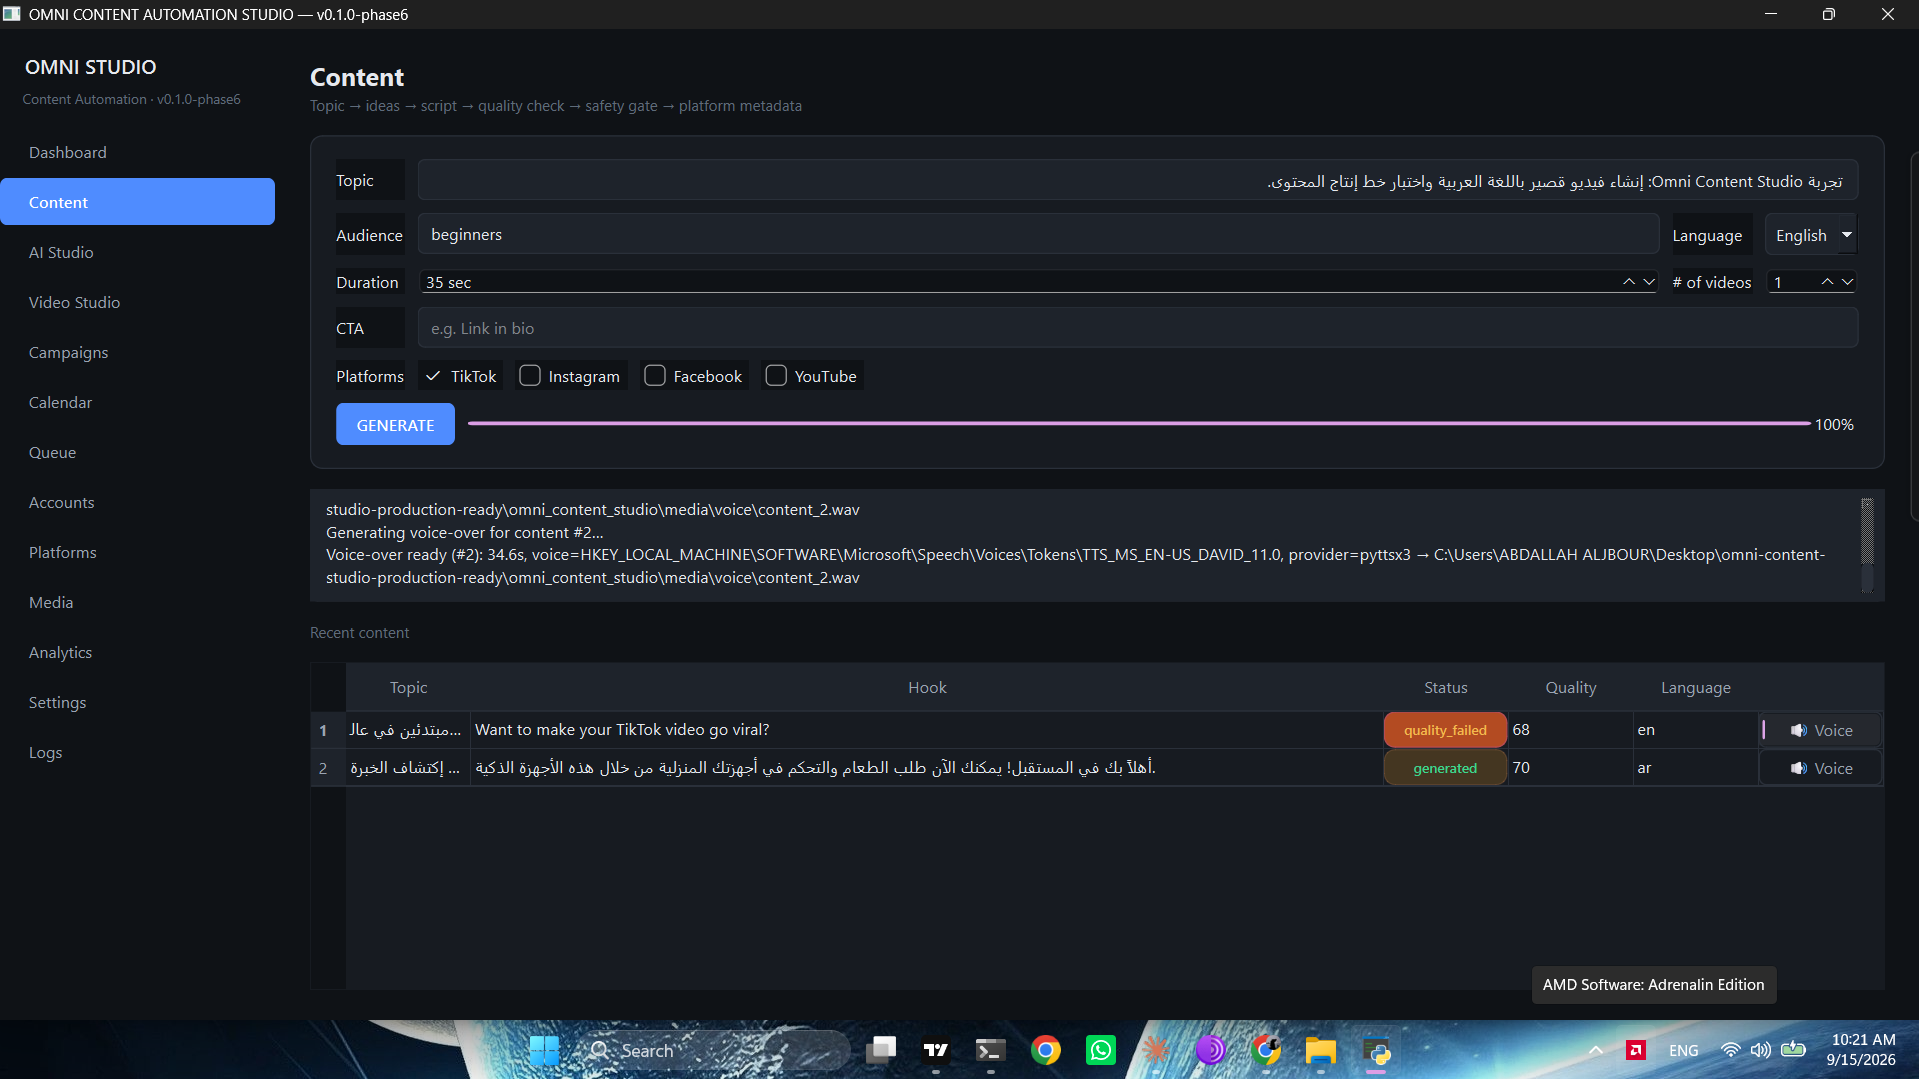Click the quality_failed status badge

click(x=1445, y=730)
